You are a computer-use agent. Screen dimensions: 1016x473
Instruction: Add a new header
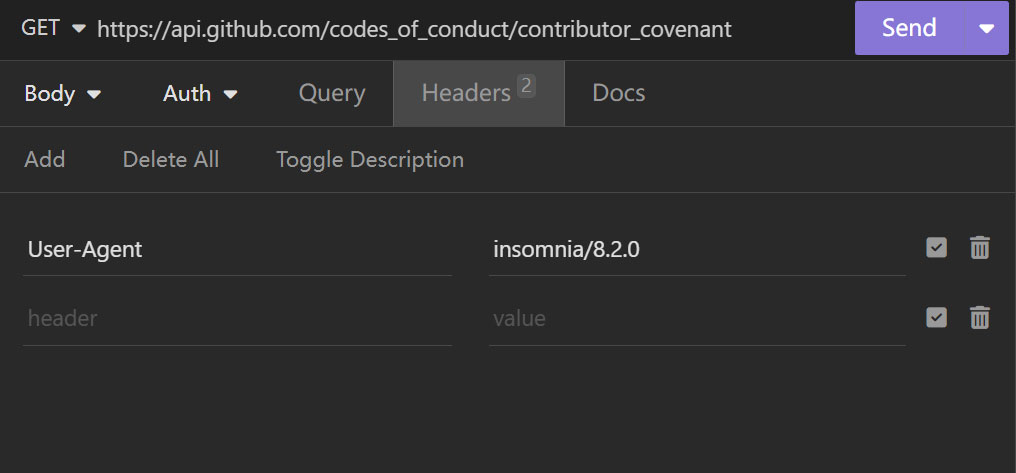click(x=45, y=159)
